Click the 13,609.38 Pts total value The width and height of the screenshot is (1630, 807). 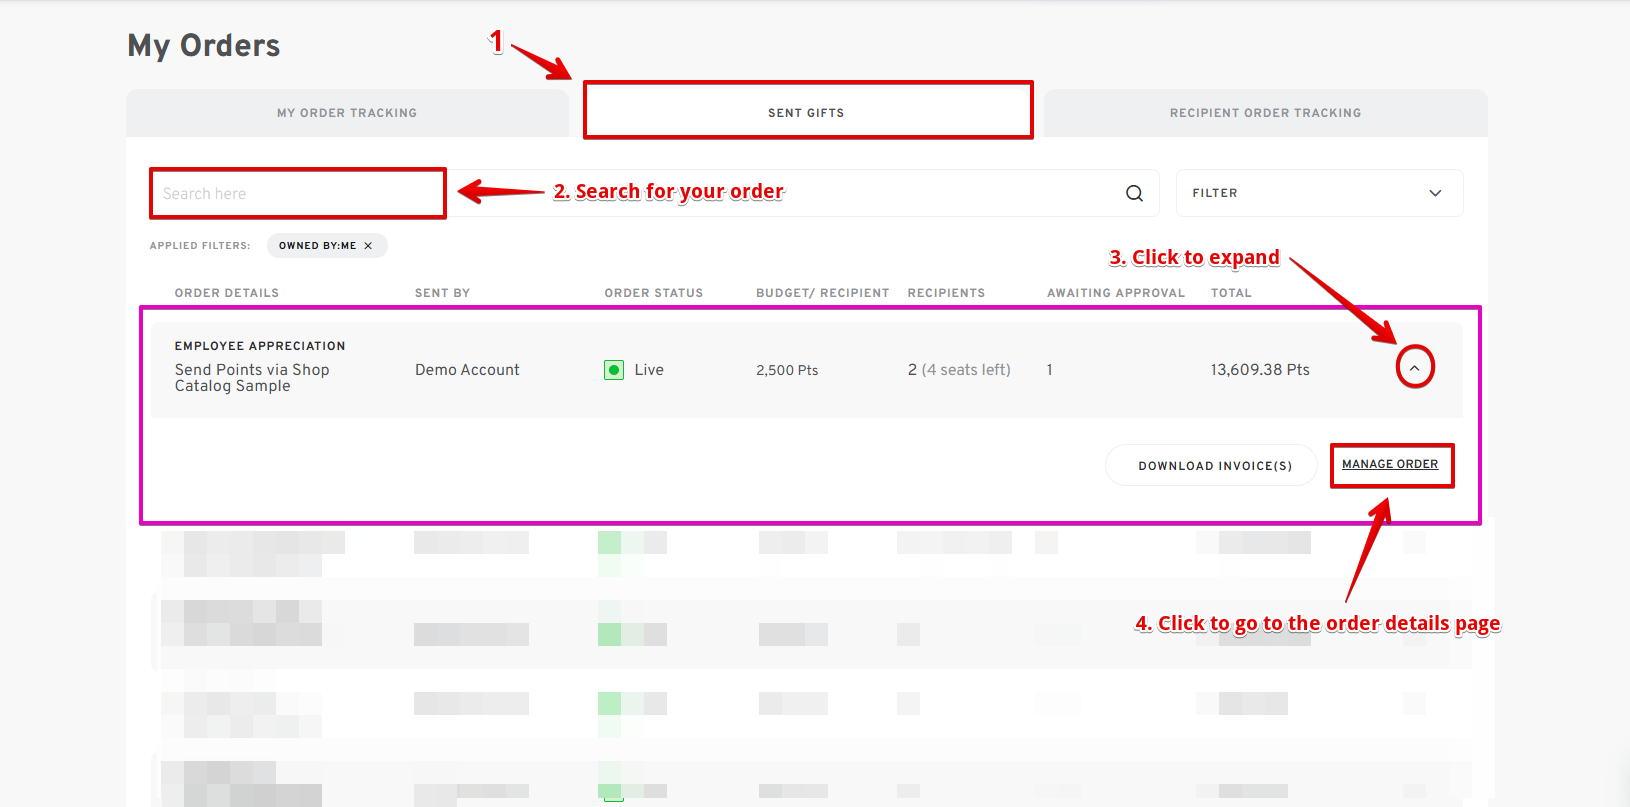coord(1260,370)
